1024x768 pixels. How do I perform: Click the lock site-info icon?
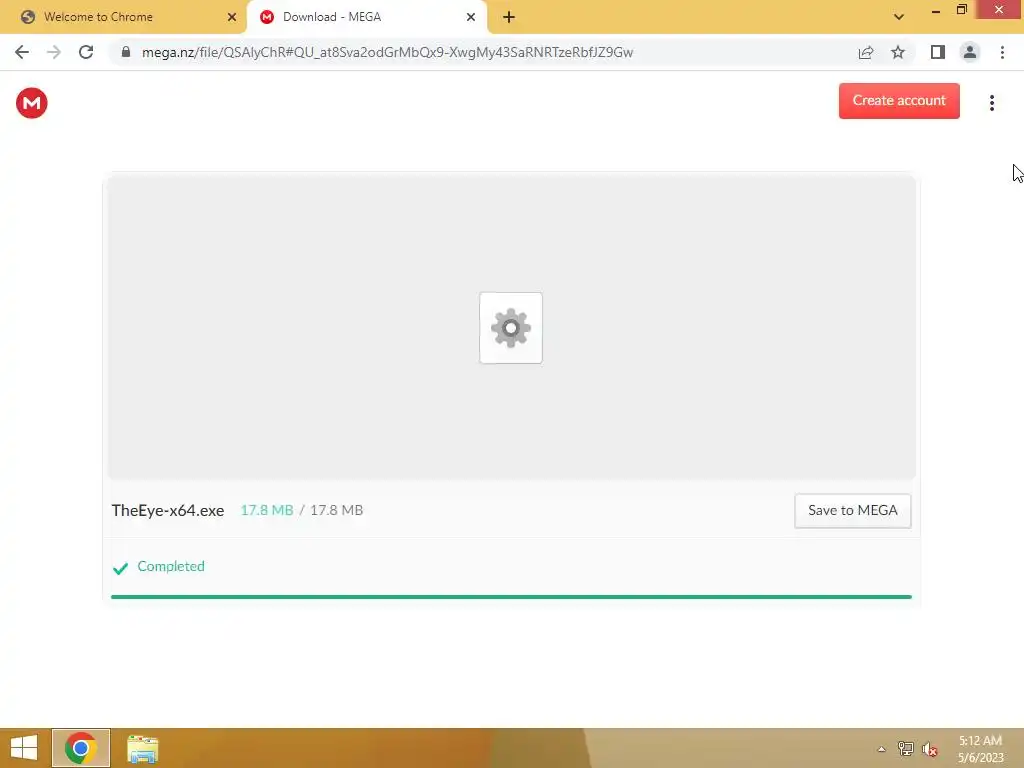pos(126,52)
